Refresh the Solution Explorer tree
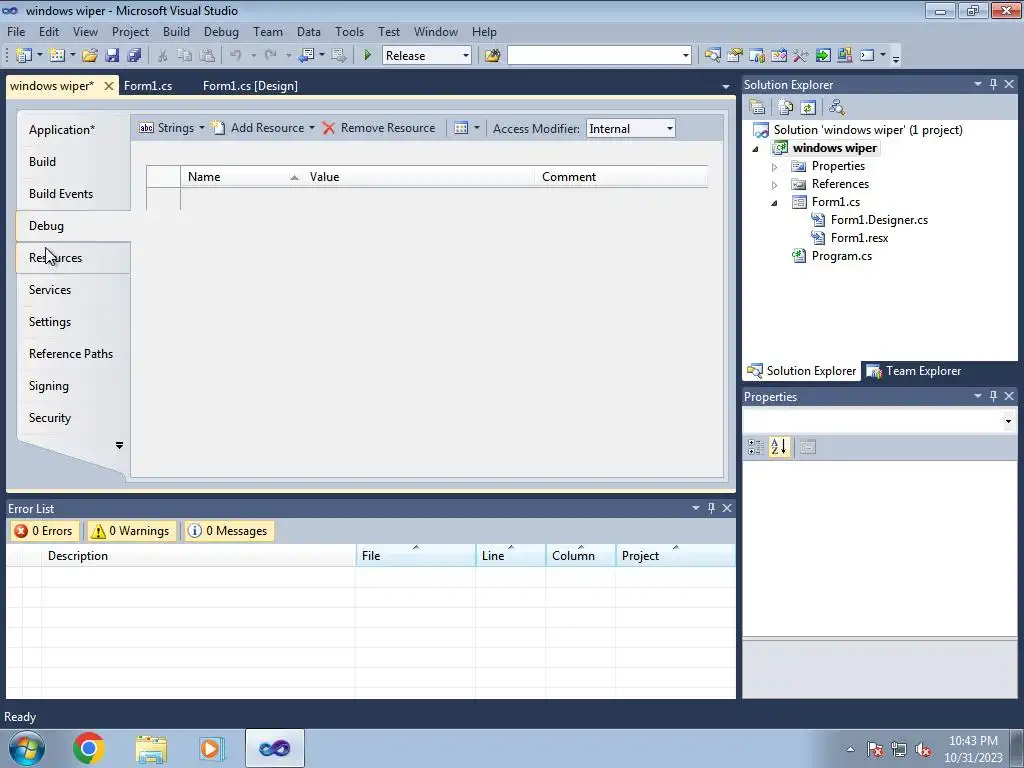 808,107
